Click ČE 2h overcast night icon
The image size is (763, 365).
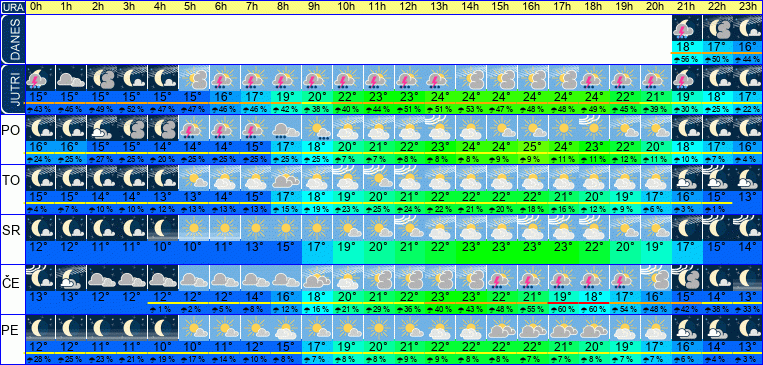(x=101, y=278)
